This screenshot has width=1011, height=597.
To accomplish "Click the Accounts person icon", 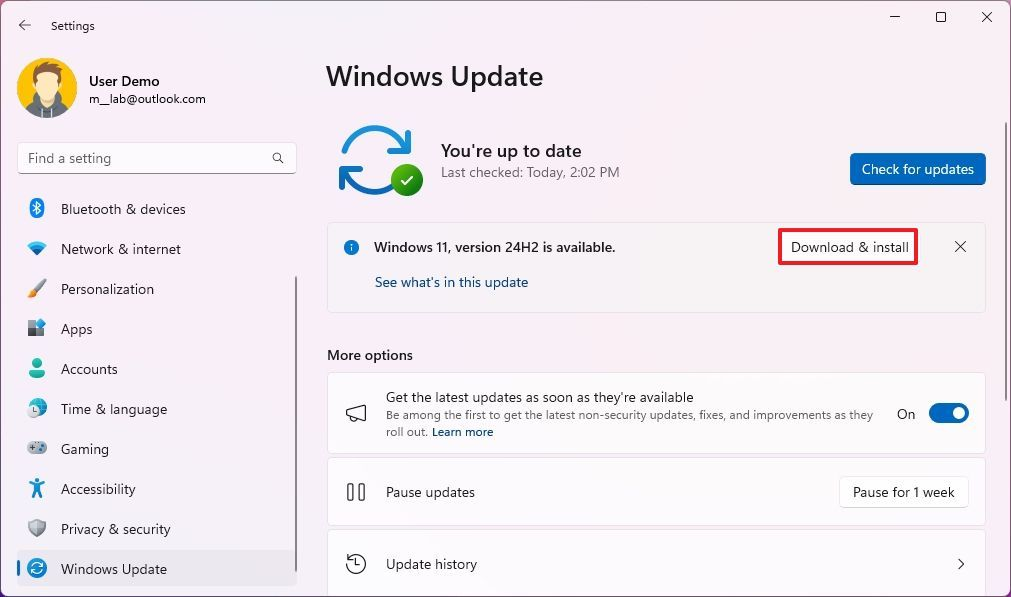I will [x=37, y=368].
